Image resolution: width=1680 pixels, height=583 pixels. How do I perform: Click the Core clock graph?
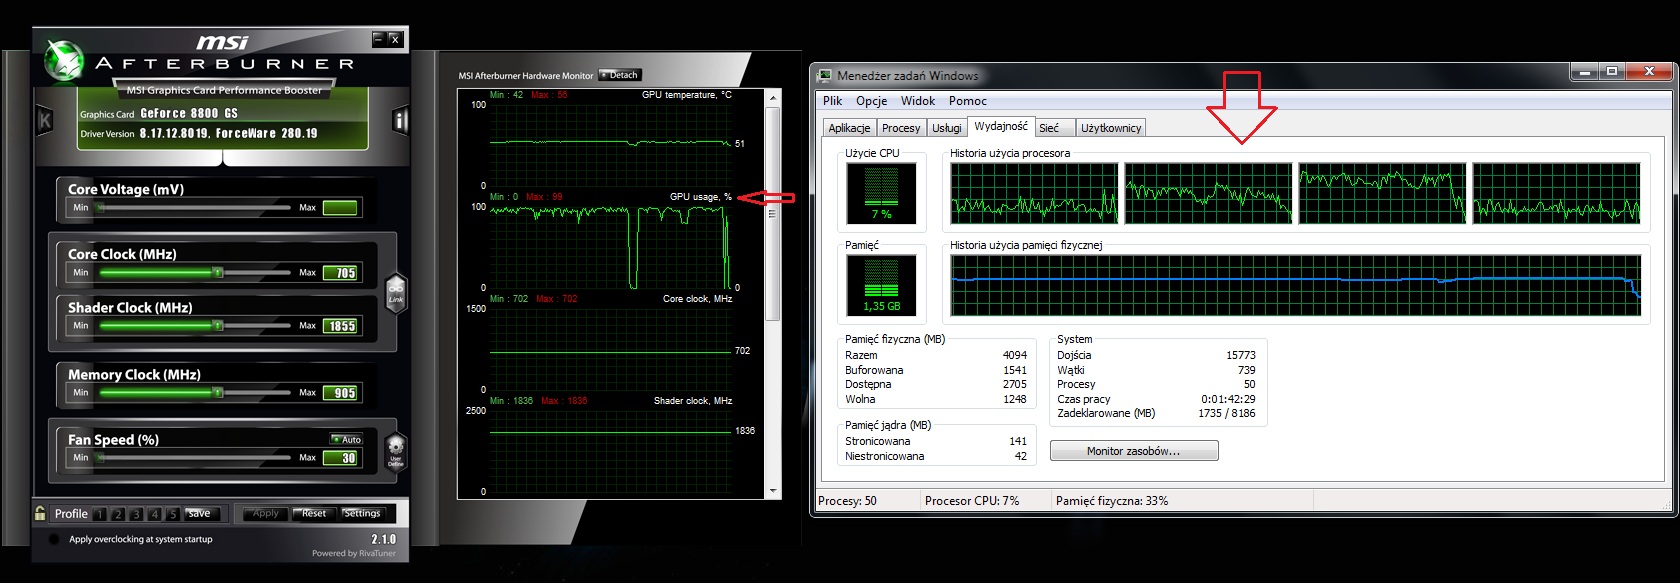[x=611, y=348]
